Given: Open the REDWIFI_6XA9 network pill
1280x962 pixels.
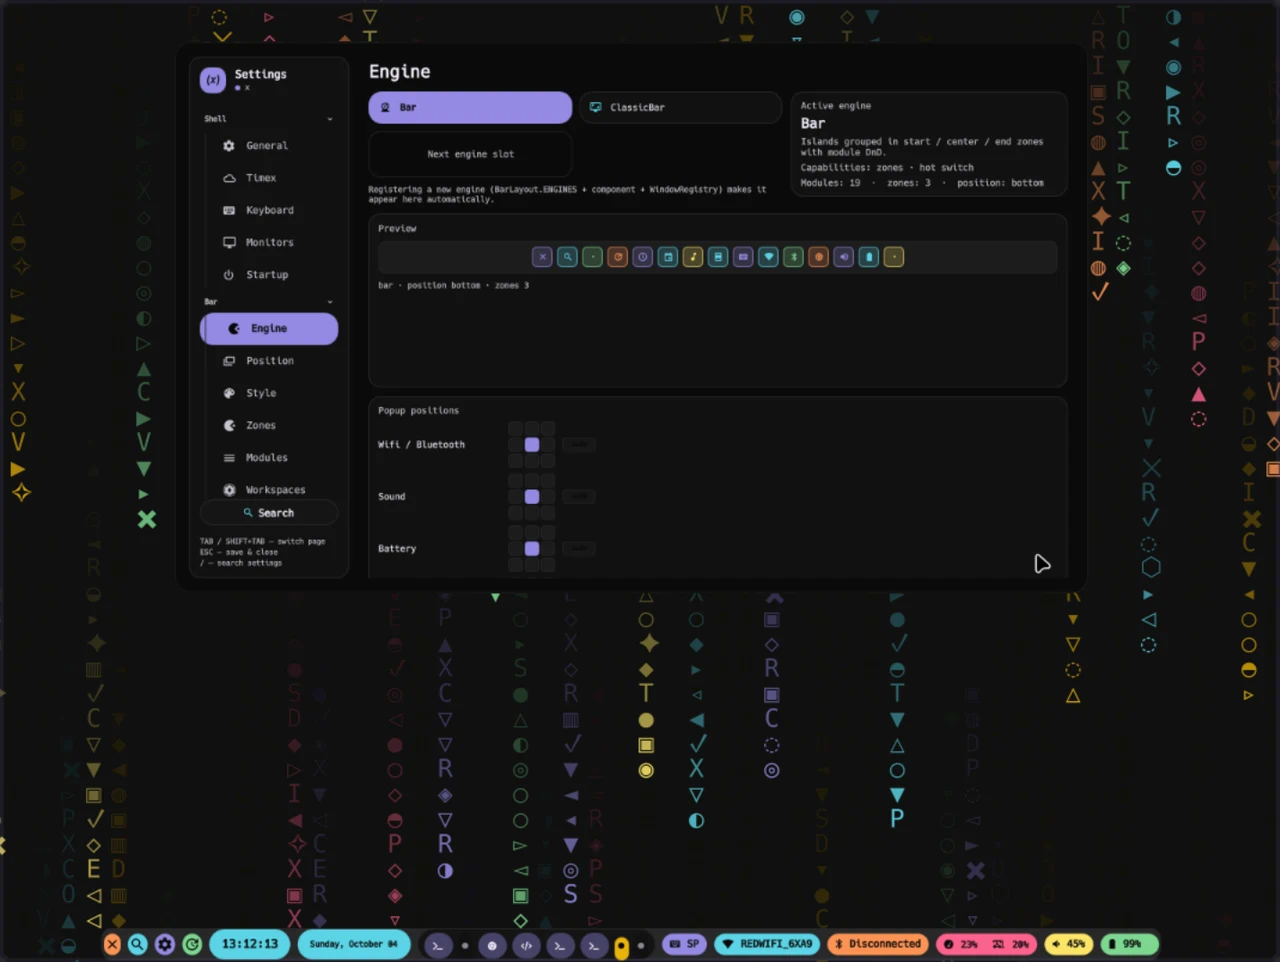Looking at the screenshot, I should 768,944.
